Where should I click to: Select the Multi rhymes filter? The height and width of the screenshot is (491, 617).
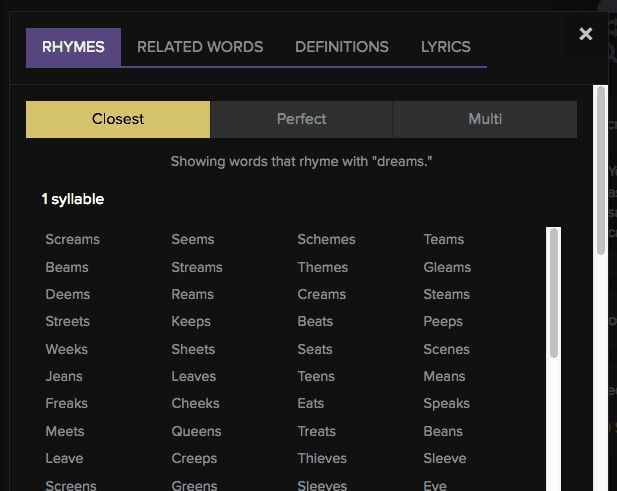pyautogui.click(x=485, y=119)
